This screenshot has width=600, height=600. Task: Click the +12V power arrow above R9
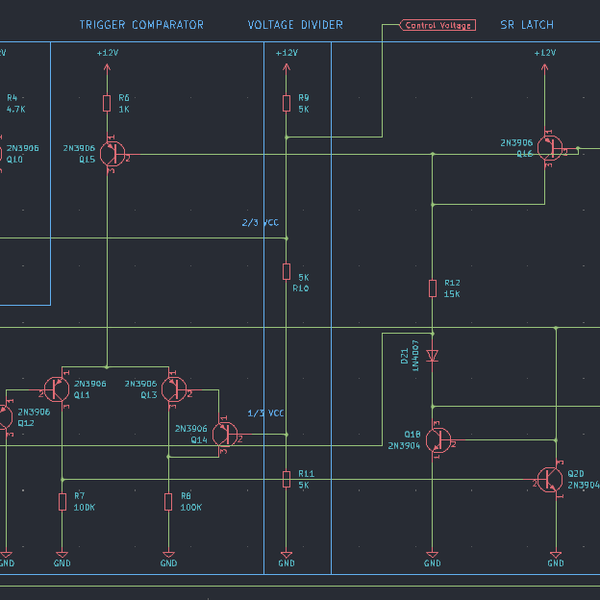286,68
